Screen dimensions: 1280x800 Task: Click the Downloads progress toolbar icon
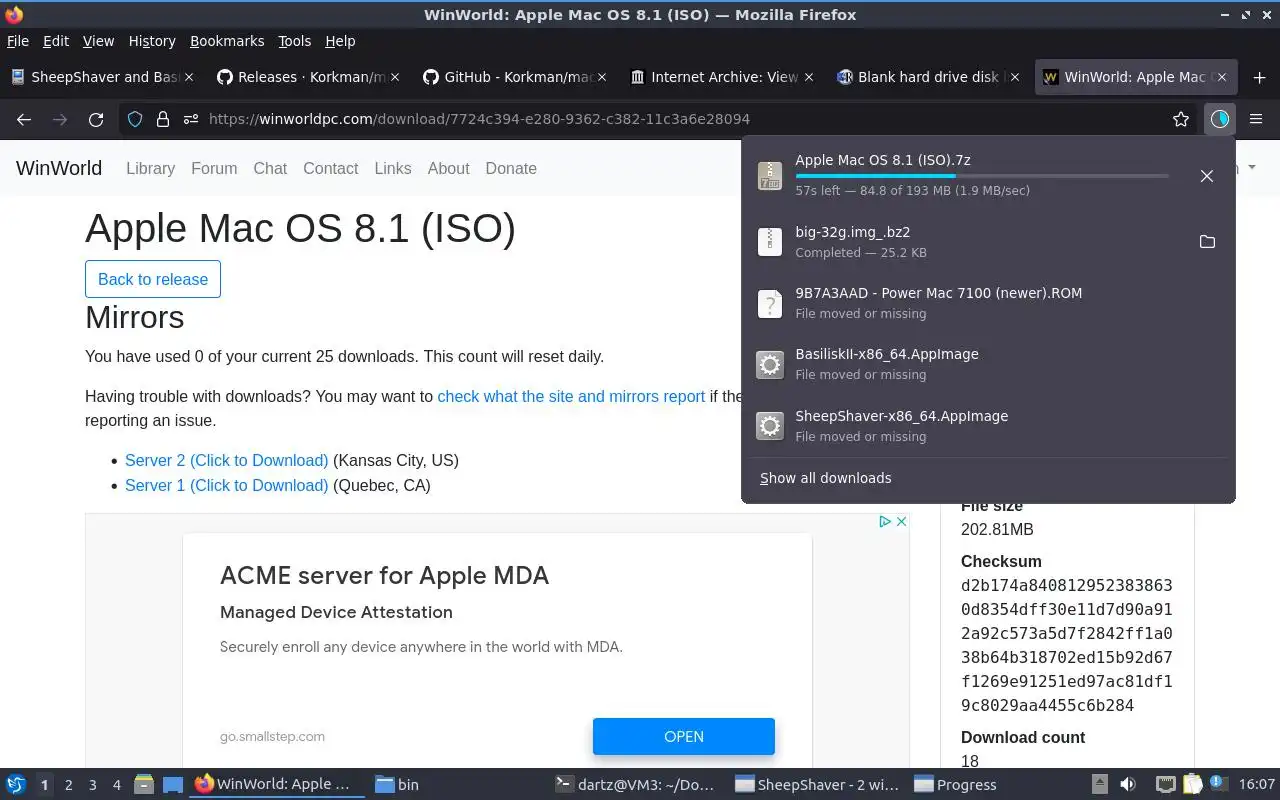(1219, 119)
